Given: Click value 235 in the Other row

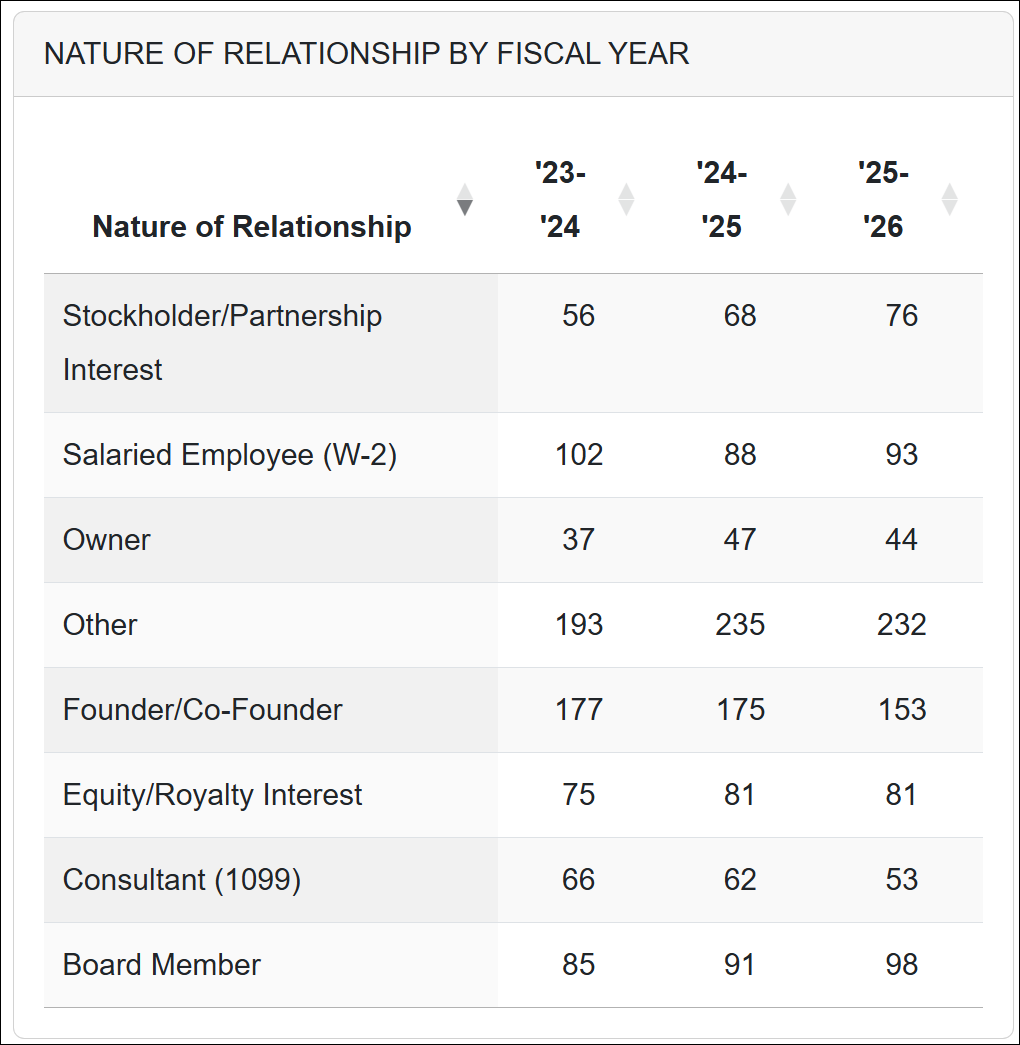Looking at the screenshot, I should point(740,625).
